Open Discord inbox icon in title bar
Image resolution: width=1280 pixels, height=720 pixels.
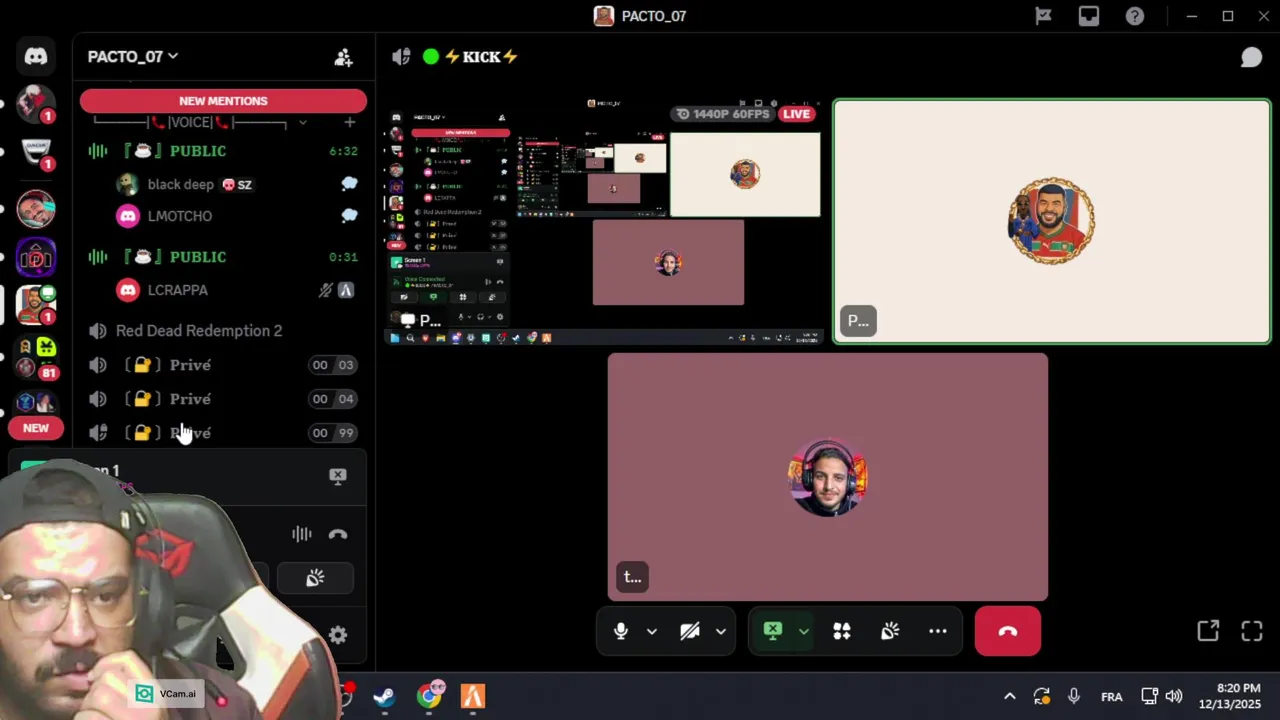[x=1089, y=16]
